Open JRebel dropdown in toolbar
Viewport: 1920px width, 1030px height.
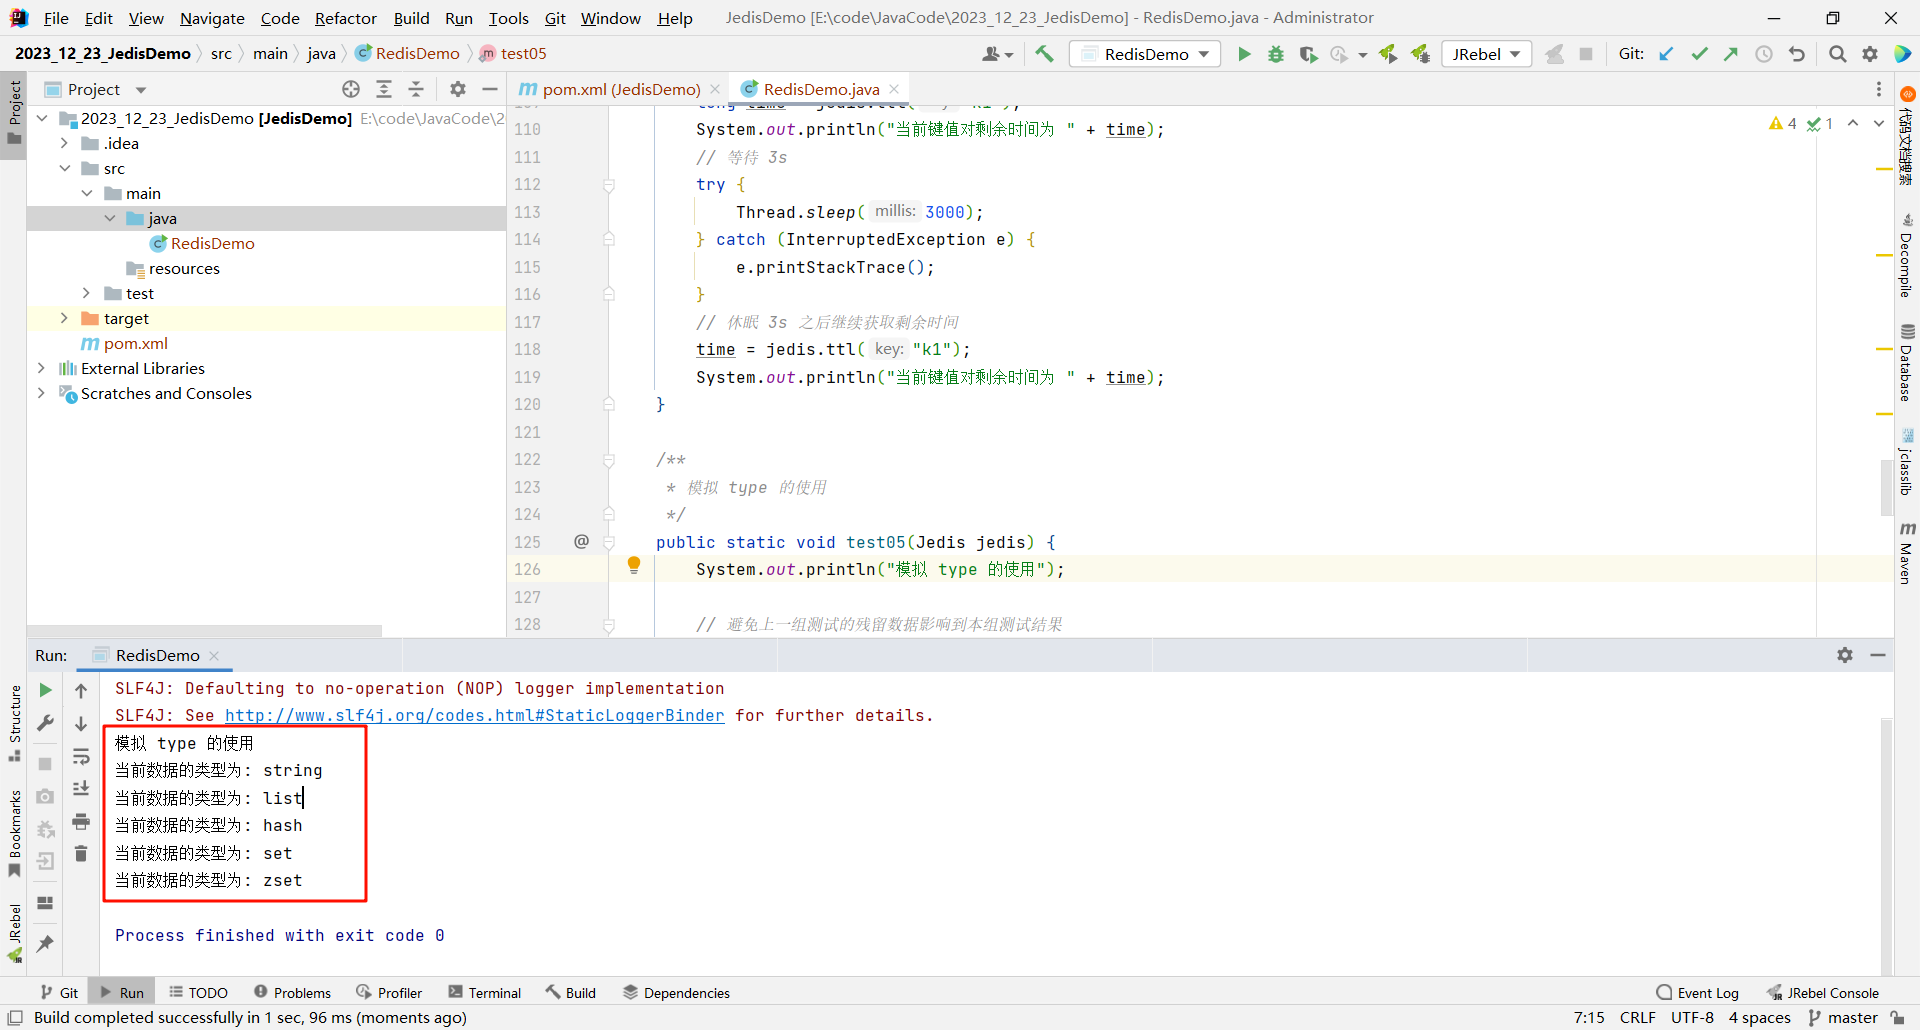1486,54
